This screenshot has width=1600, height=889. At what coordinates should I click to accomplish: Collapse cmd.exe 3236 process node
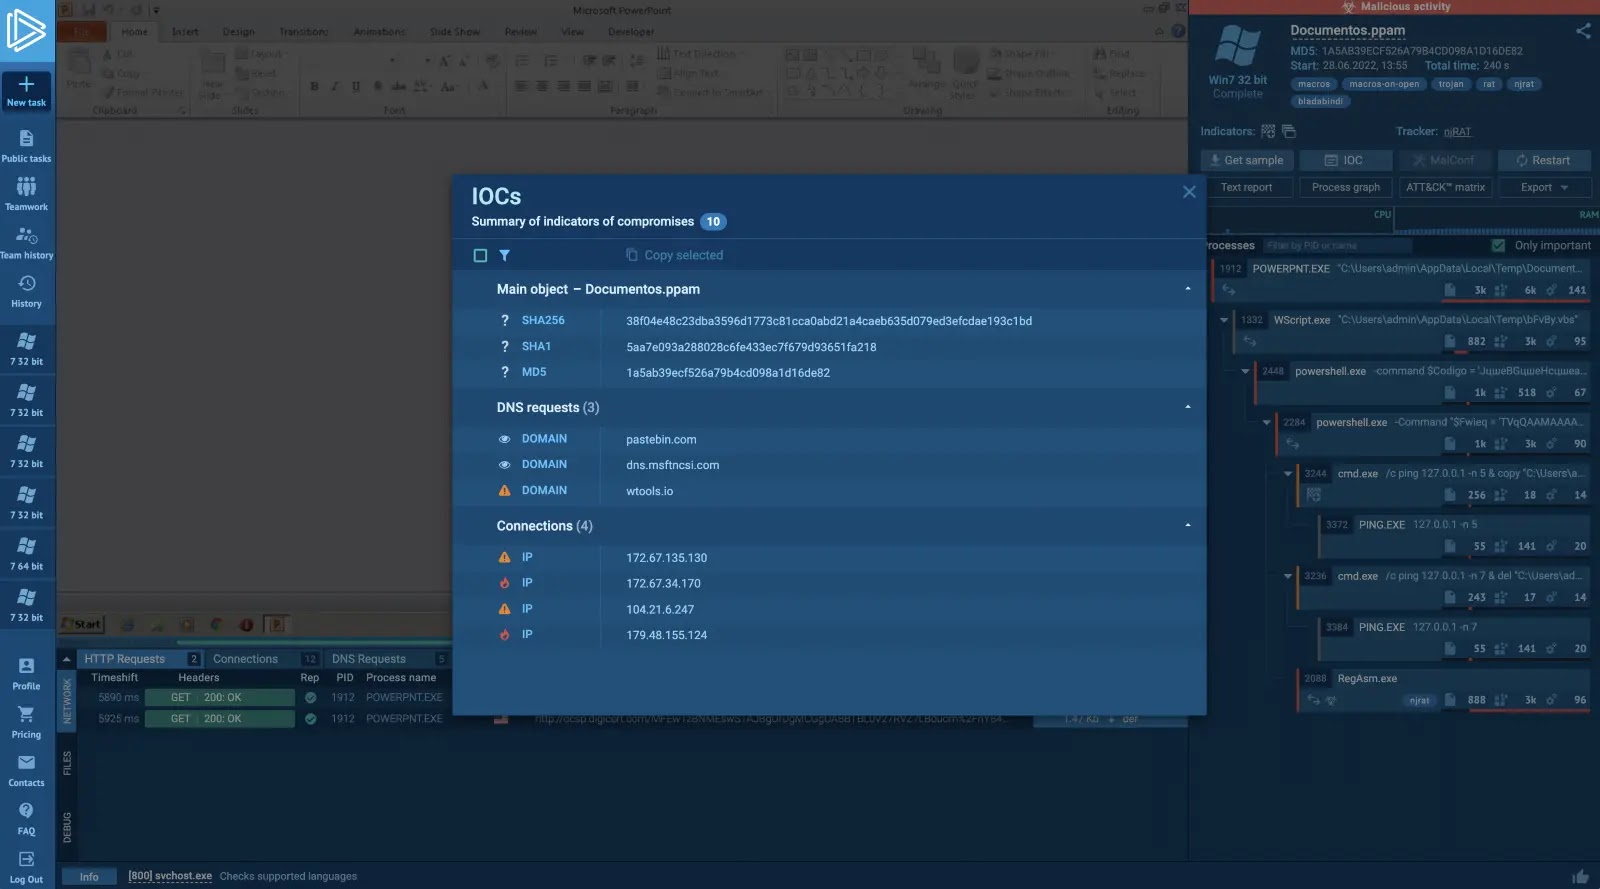pos(1287,576)
